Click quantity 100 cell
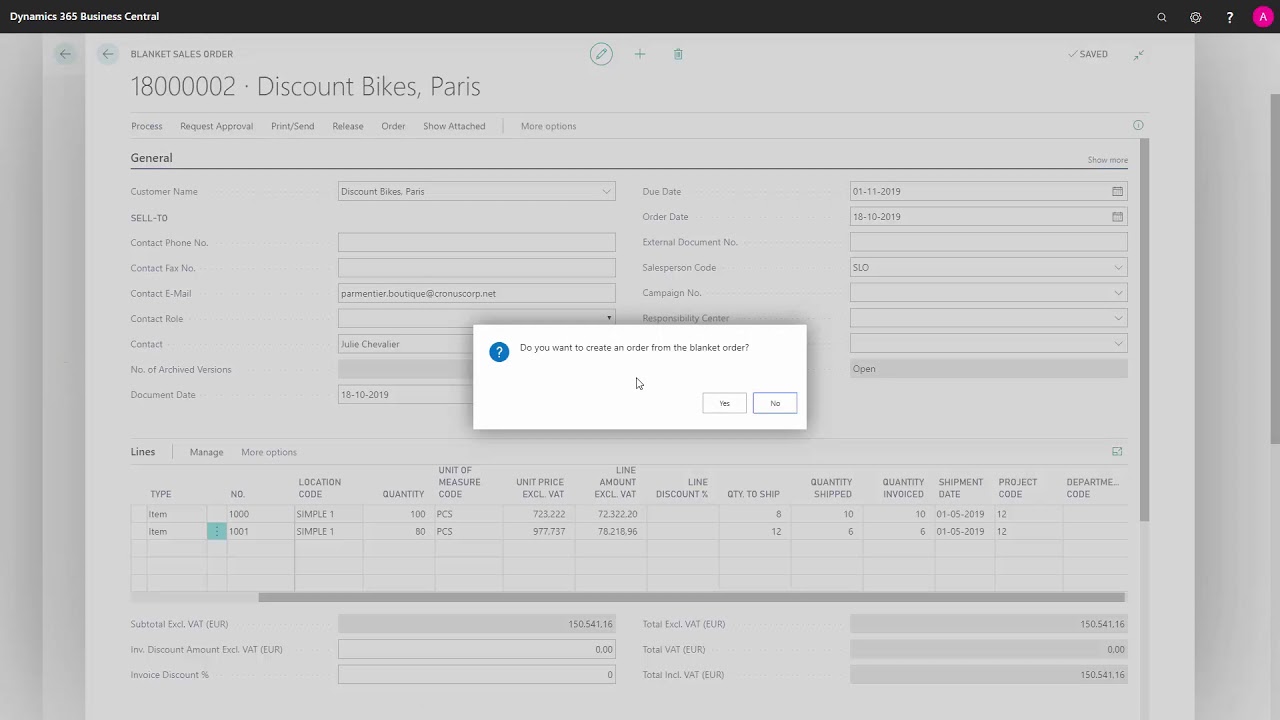Image resolution: width=1280 pixels, height=720 pixels. point(398,514)
